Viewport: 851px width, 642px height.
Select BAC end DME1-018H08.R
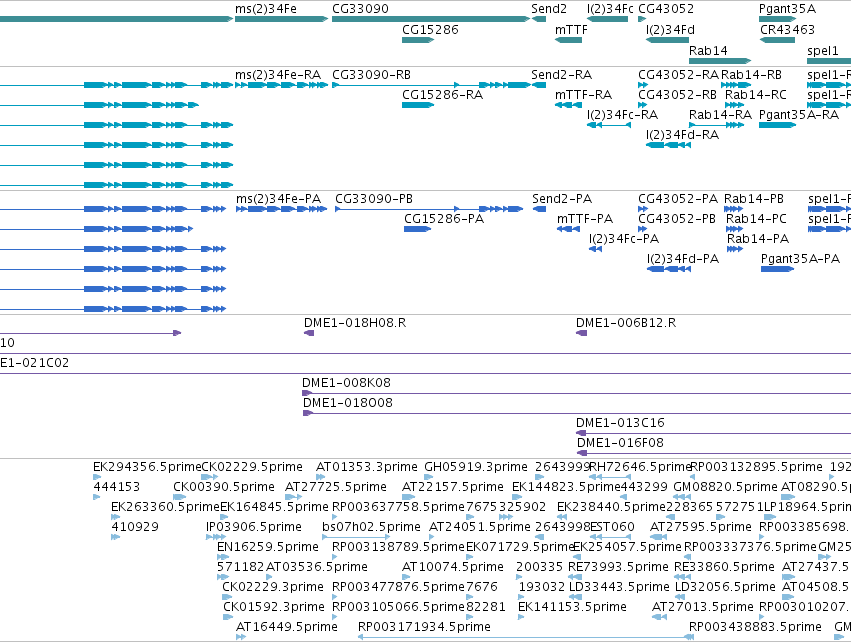(355, 323)
